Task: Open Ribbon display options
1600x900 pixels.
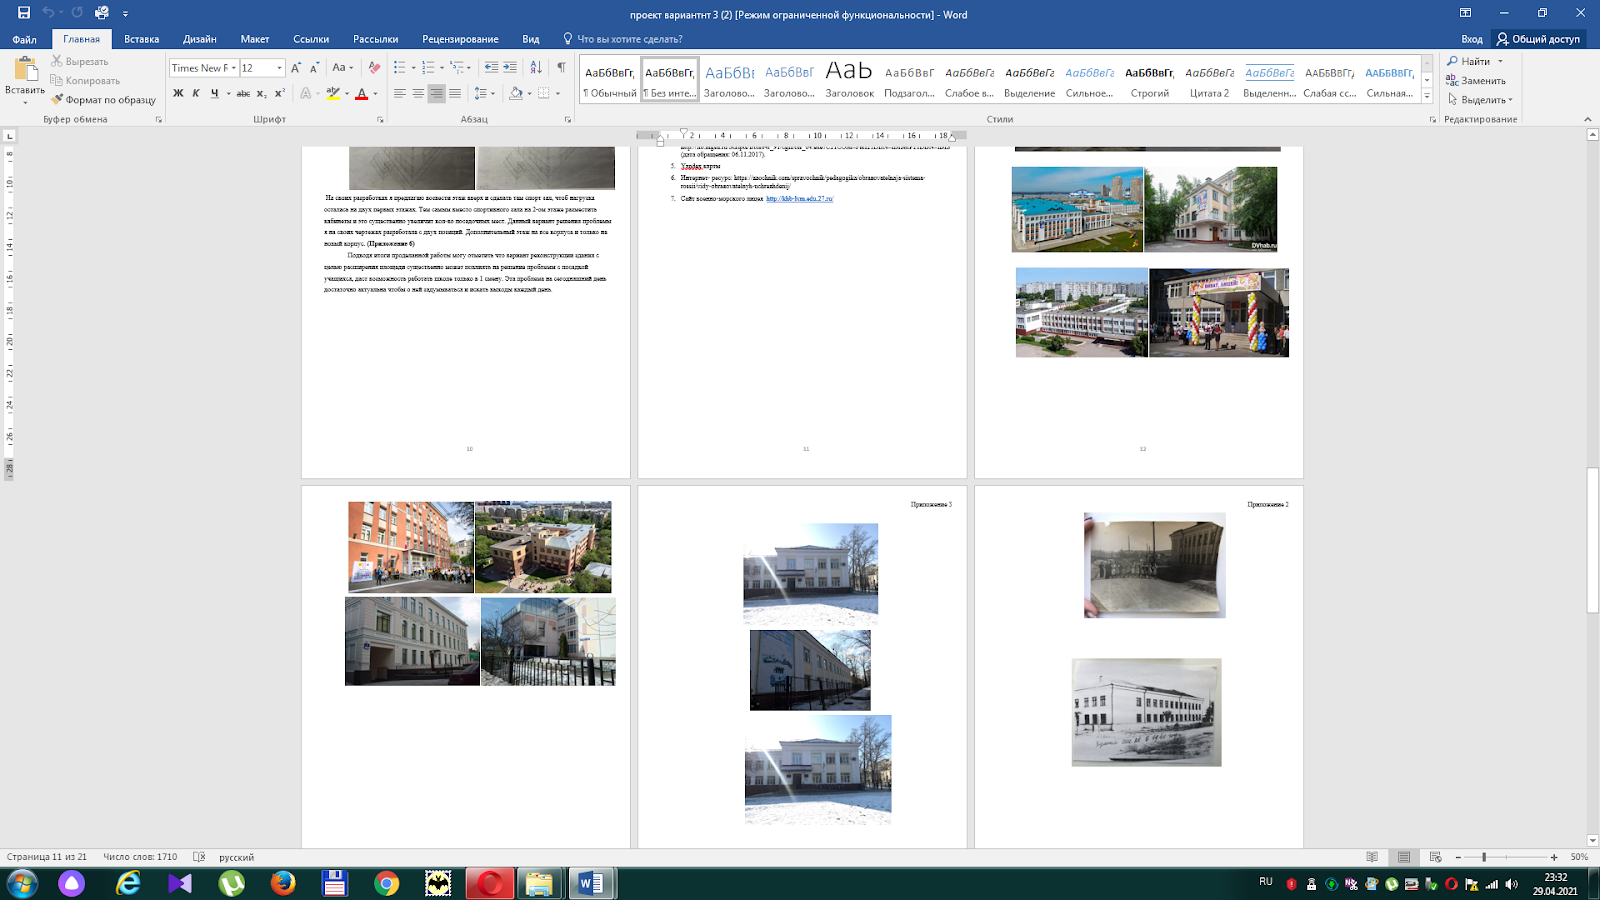Action: [x=1465, y=13]
